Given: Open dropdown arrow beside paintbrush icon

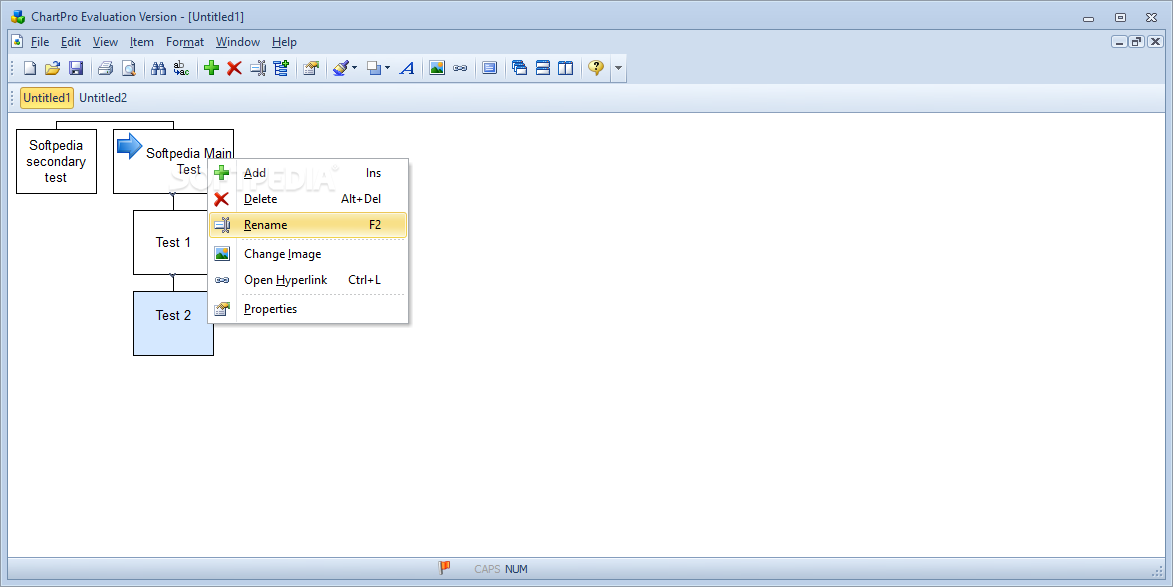Looking at the screenshot, I should point(355,68).
